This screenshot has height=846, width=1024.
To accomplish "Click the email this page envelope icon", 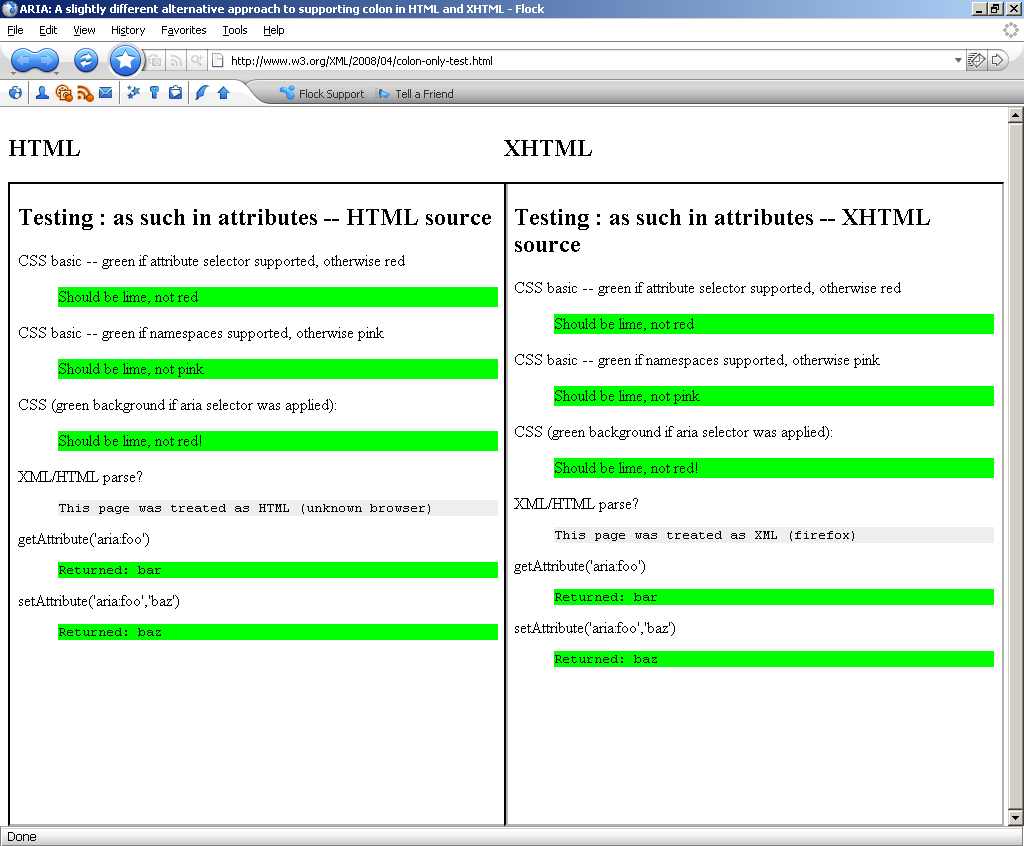I will (x=976, y=61).
